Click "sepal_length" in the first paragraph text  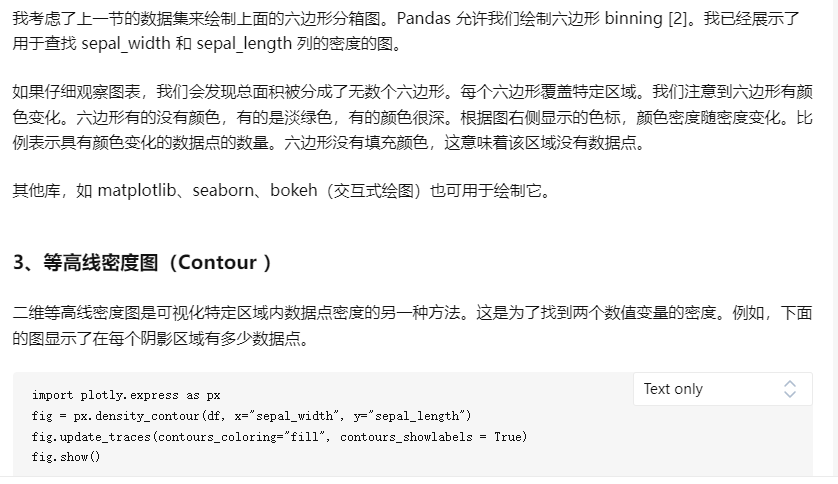coord(244,43)
